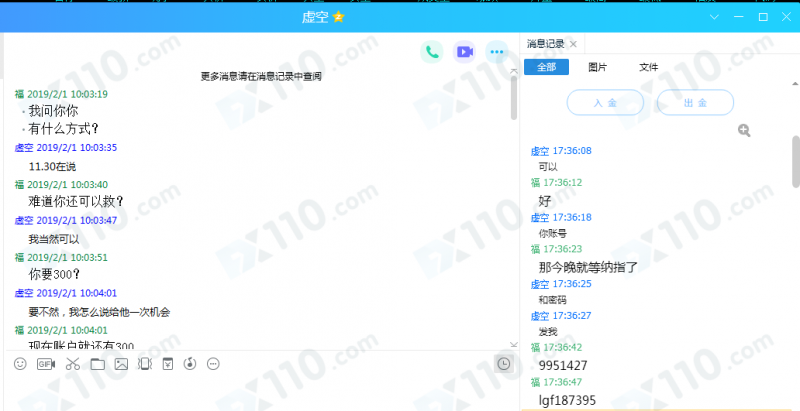This screenshot has height=411, width=800.
Task: Click the record message 和密码
Action: [553, 300]
